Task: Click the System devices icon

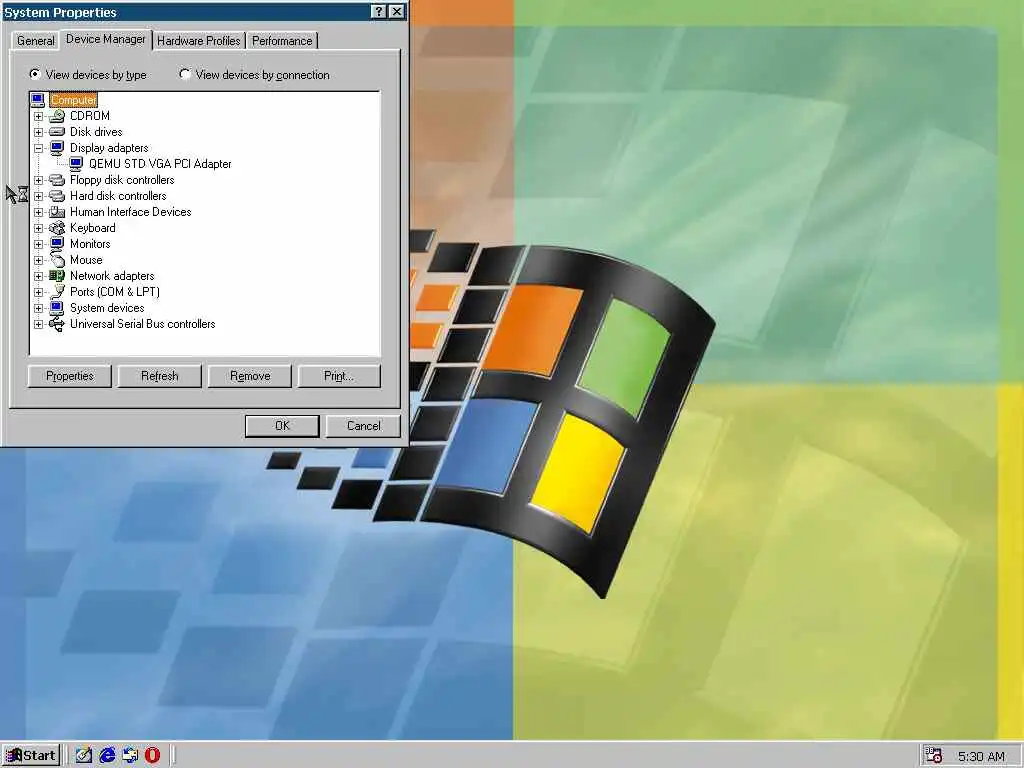Action: pos(57,308)
